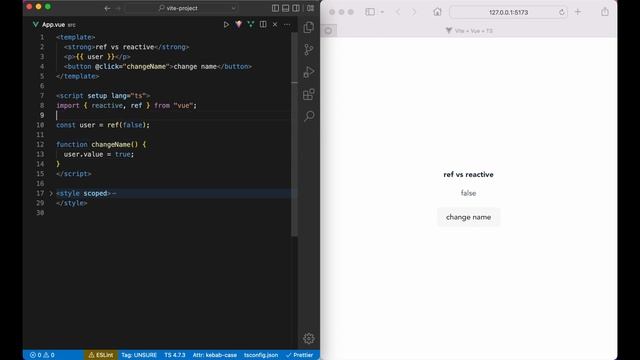Click the pinned tab icon at Safari's tab bar left
The height and width of the screenshot is (360, 640).
click(329, 31)
